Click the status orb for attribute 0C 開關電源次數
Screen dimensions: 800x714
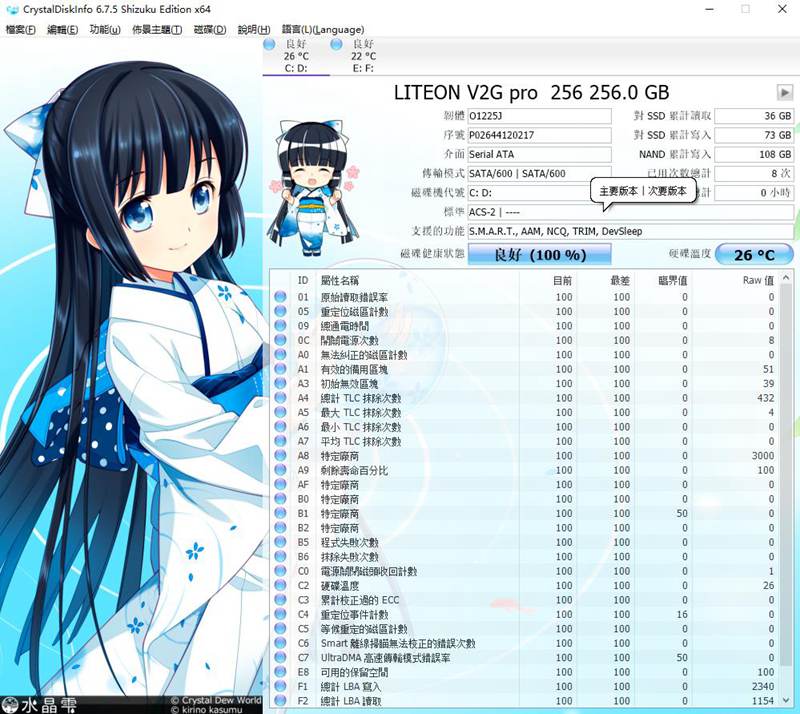(x=280, y=340)
